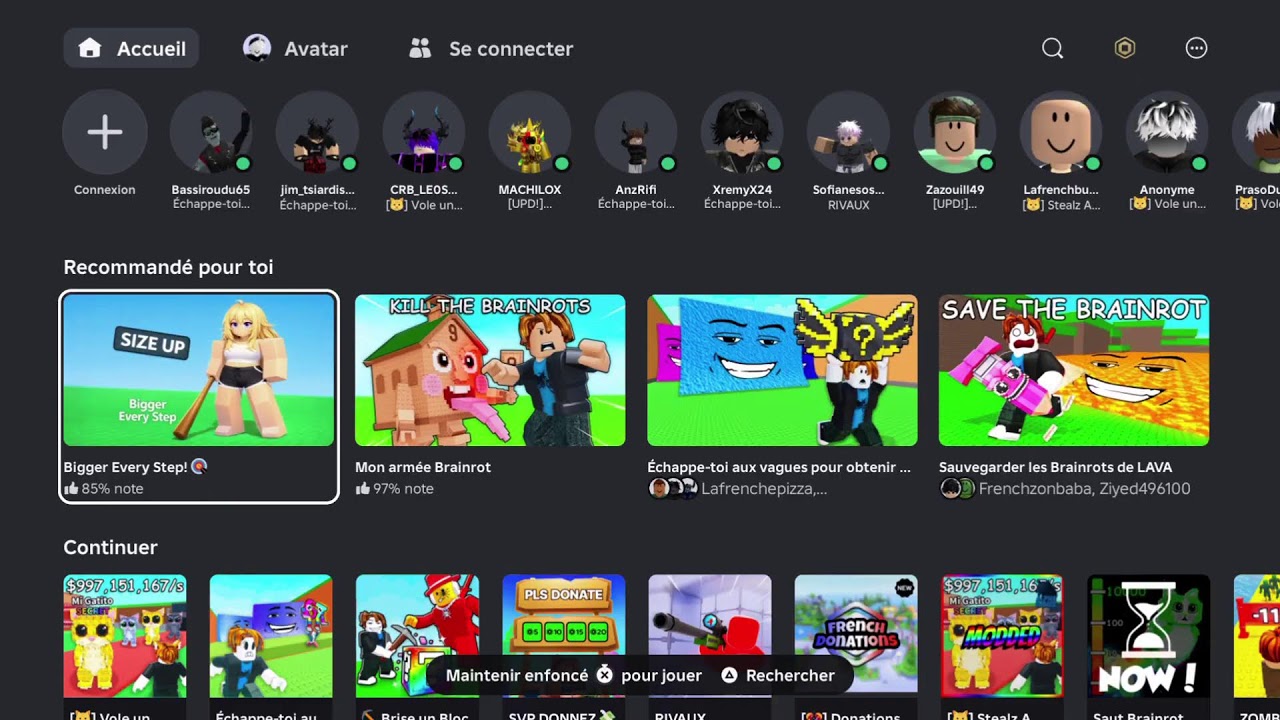The height and width of the screenshot is (720, 1280).
Task: Continue the first Vole un game thumbnail
Action: coord(125,635)
